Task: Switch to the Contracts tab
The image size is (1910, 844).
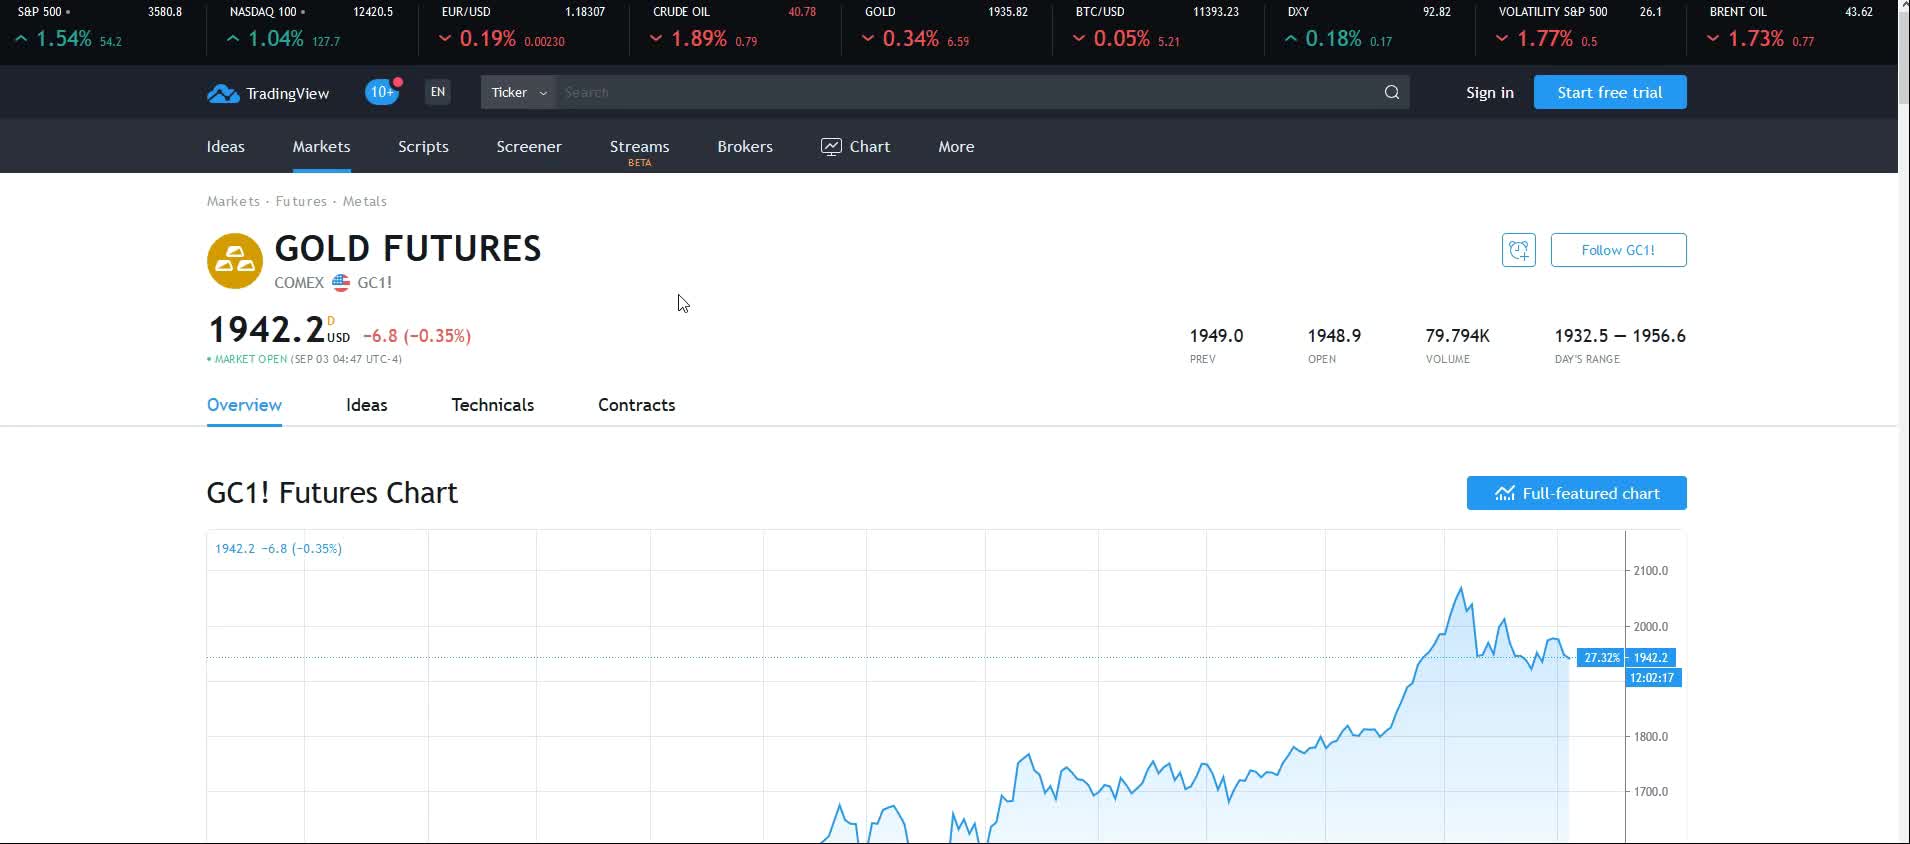Action: pos(636,405)
